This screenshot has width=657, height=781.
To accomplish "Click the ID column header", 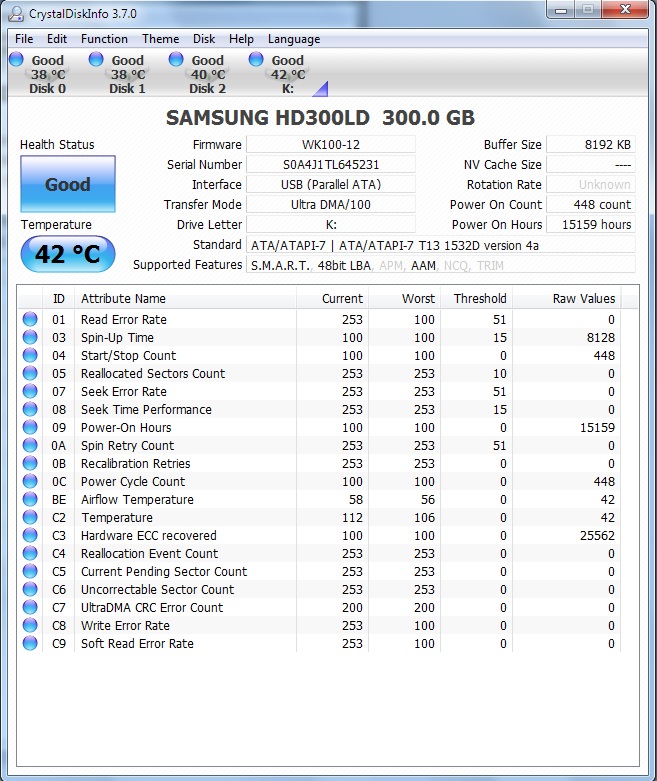I will point(59,298).
